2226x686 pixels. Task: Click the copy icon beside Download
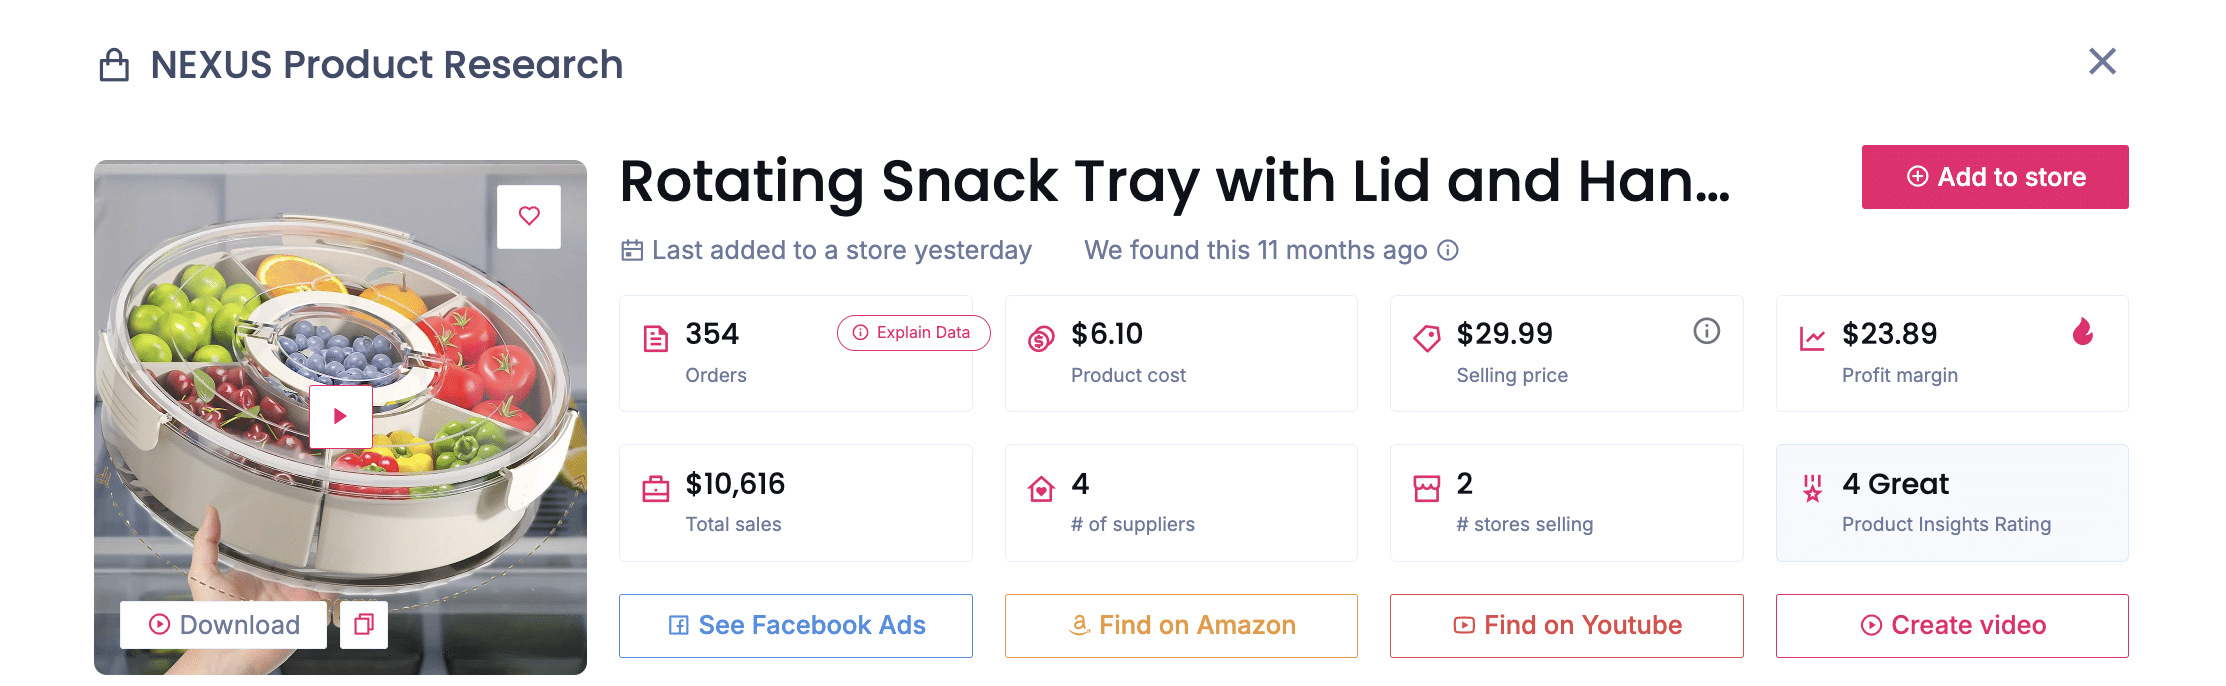pos(364,625)
